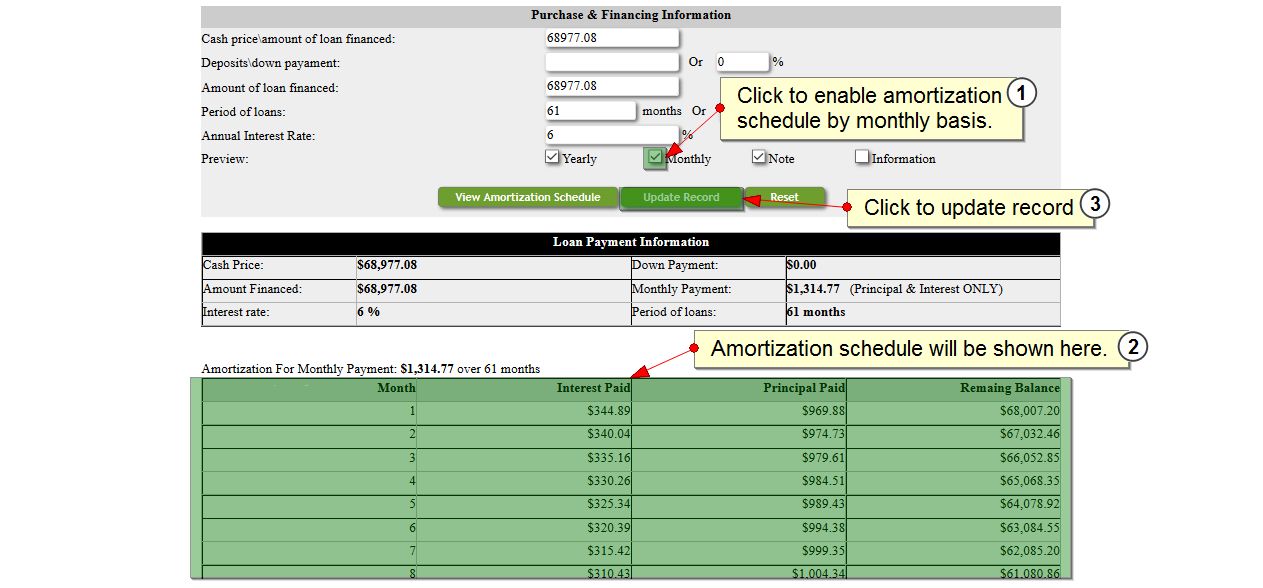
Task: Click the Amount of loan financed field
Action: point(611,86)
